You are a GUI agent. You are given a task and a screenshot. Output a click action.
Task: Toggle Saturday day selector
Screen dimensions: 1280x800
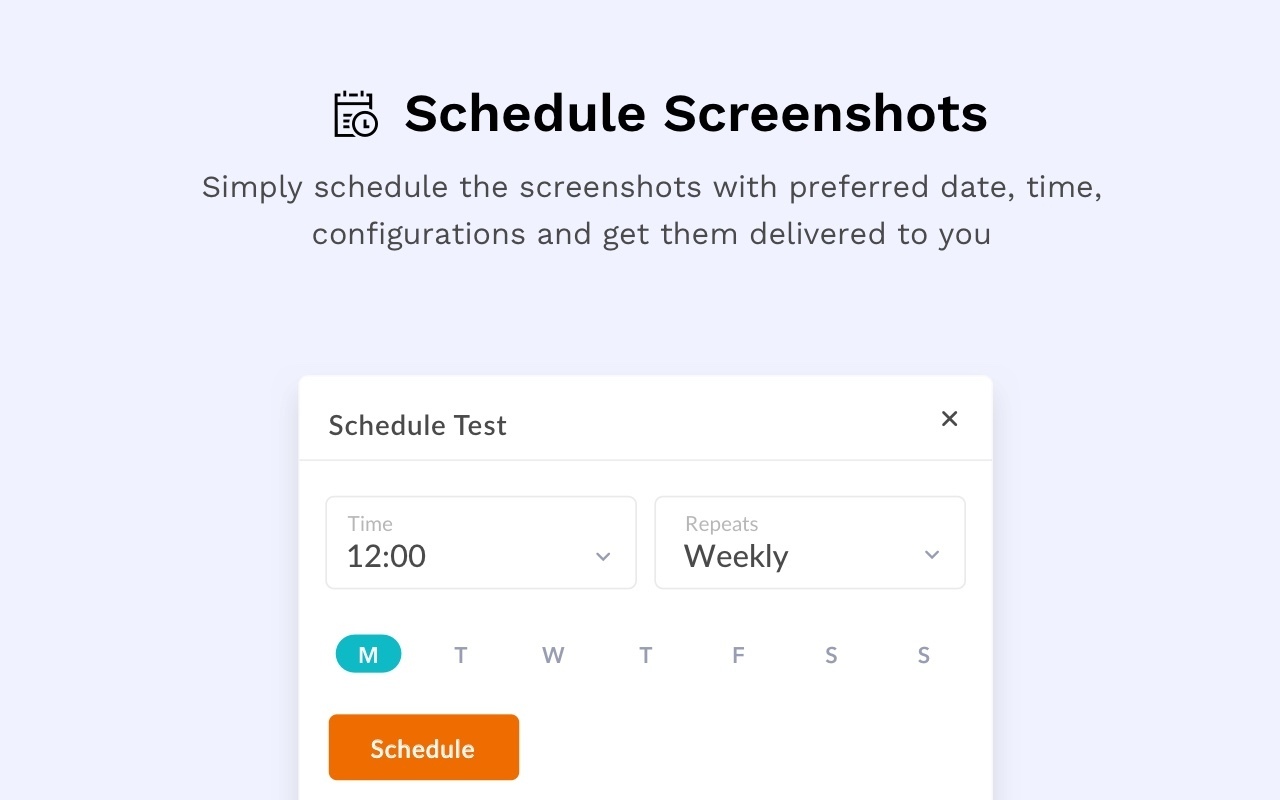831,655
